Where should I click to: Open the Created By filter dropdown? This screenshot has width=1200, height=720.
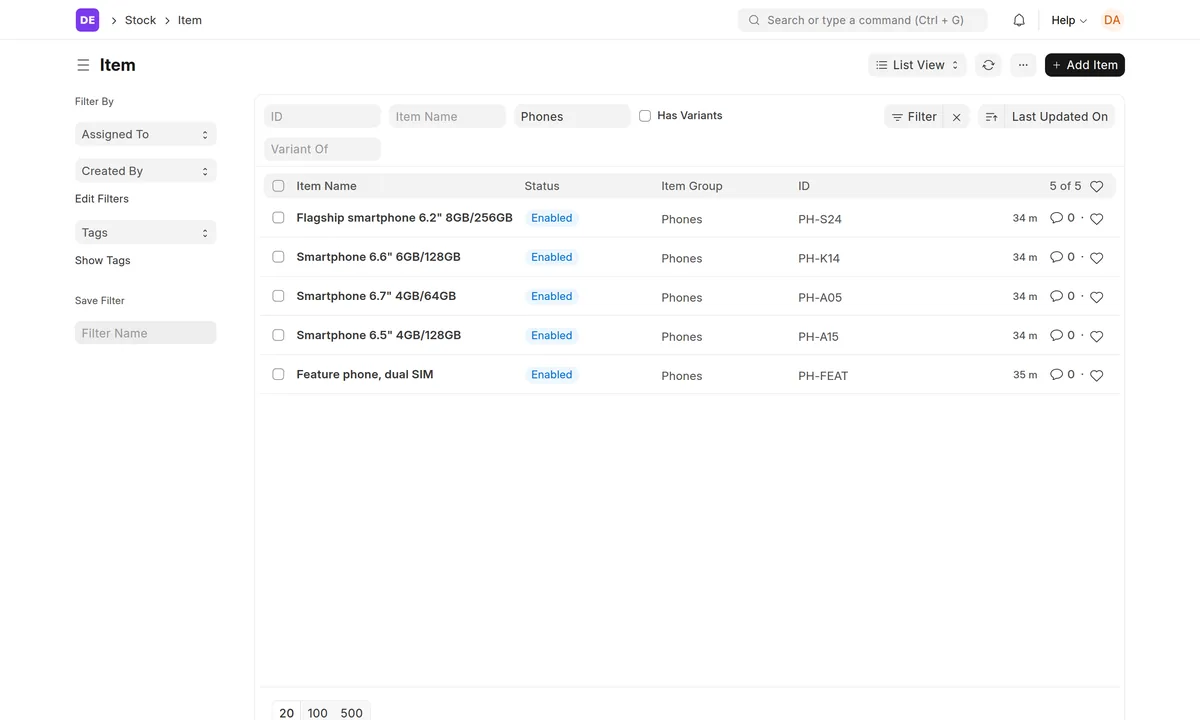click(x=145, y=171)
